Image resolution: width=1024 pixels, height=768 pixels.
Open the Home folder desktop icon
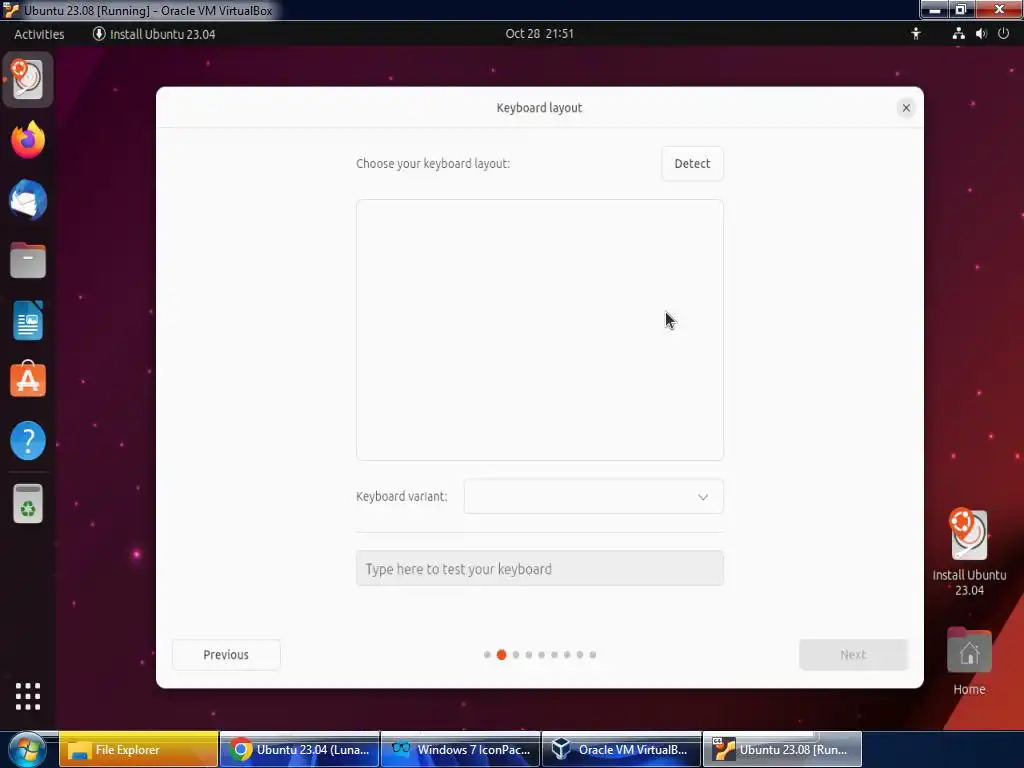969,661
